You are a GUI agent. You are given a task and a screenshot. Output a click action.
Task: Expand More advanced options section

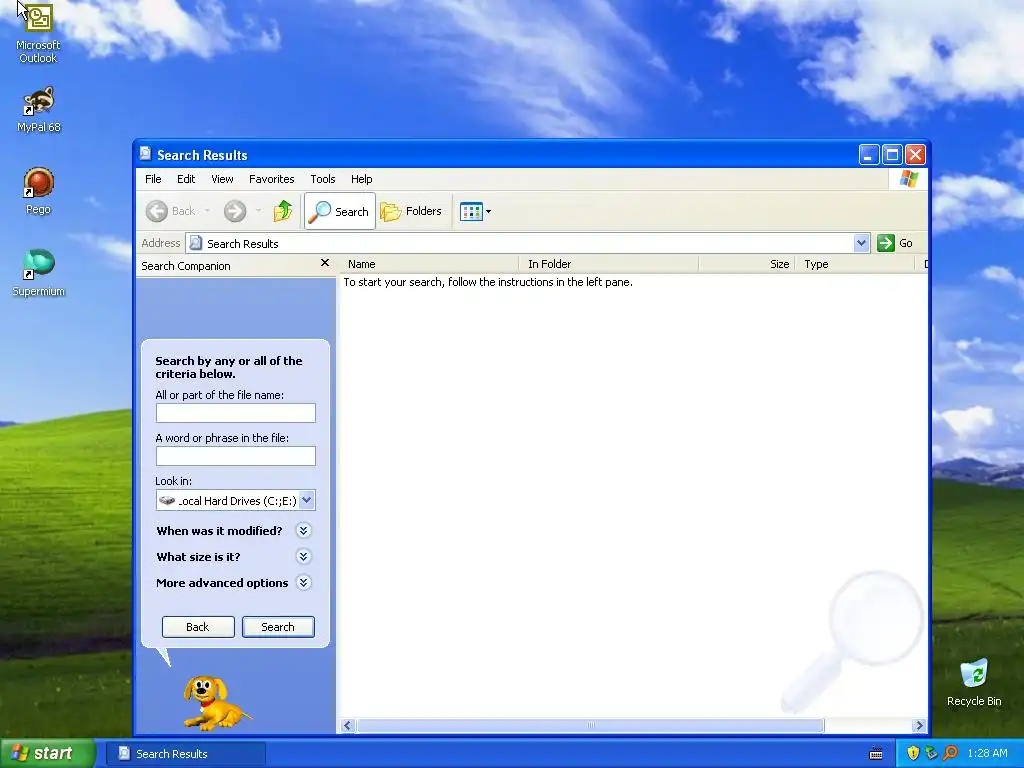point(303,583)
